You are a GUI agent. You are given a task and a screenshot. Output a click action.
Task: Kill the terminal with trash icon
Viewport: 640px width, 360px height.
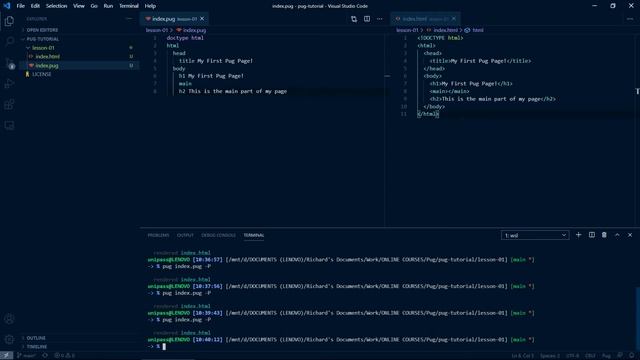click(604, 235)
